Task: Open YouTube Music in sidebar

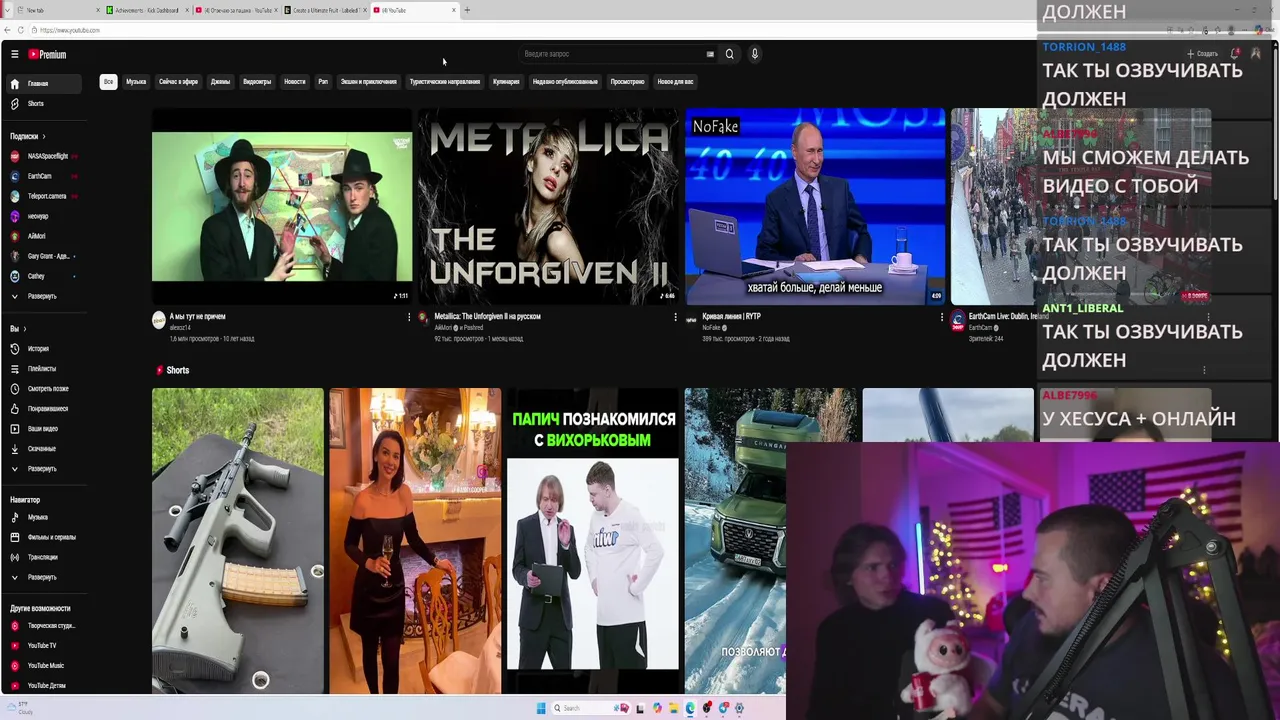Action: (x=43, y=666)
